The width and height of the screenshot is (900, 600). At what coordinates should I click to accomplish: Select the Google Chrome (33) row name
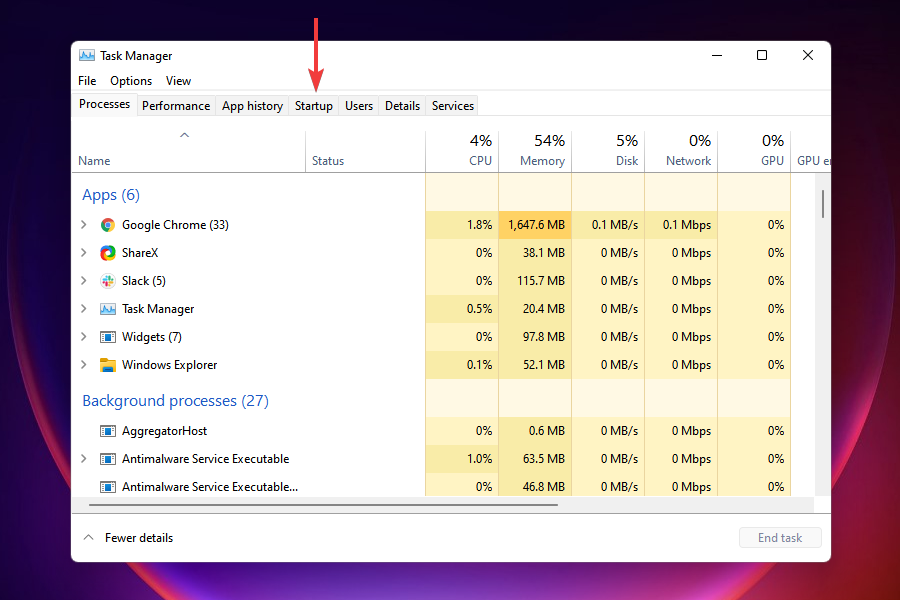[175, 225]
